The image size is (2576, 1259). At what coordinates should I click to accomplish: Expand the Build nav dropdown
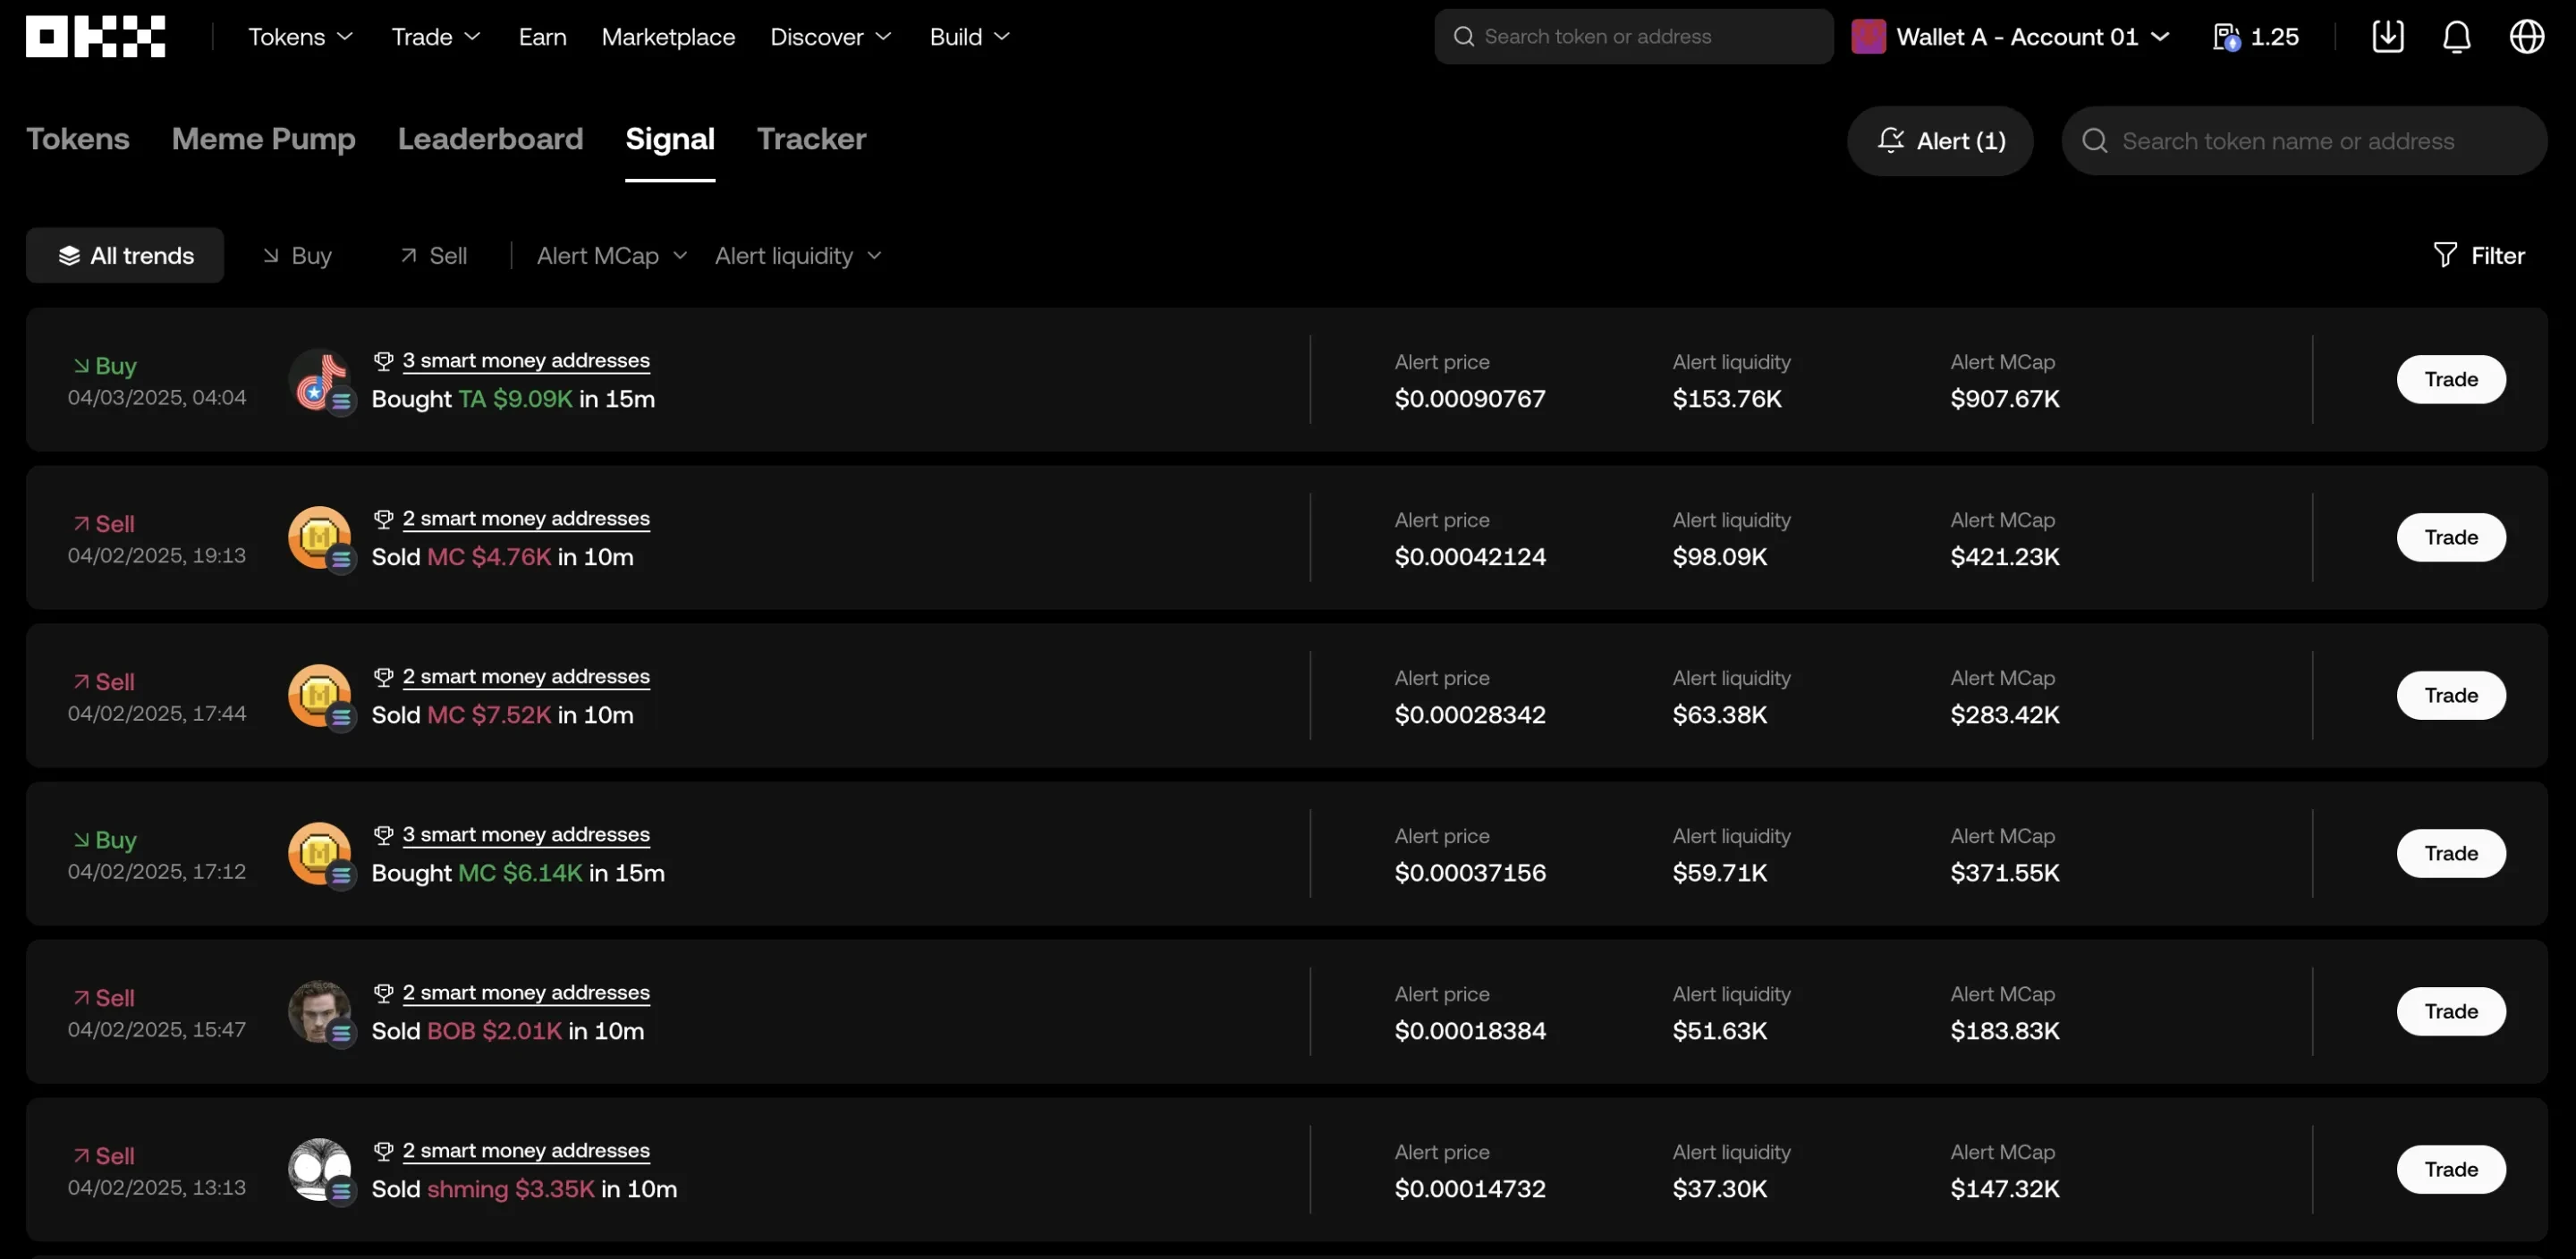(x=969, y=37)
